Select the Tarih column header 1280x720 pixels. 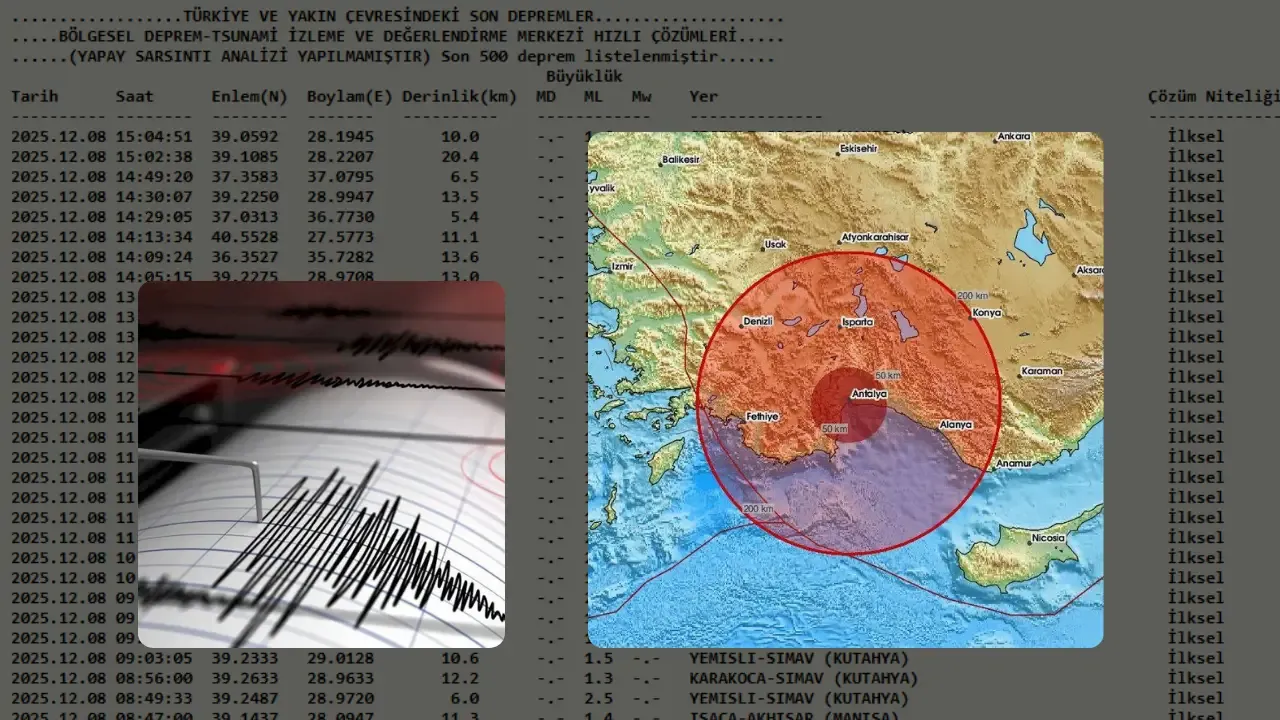tap(35, 97)
